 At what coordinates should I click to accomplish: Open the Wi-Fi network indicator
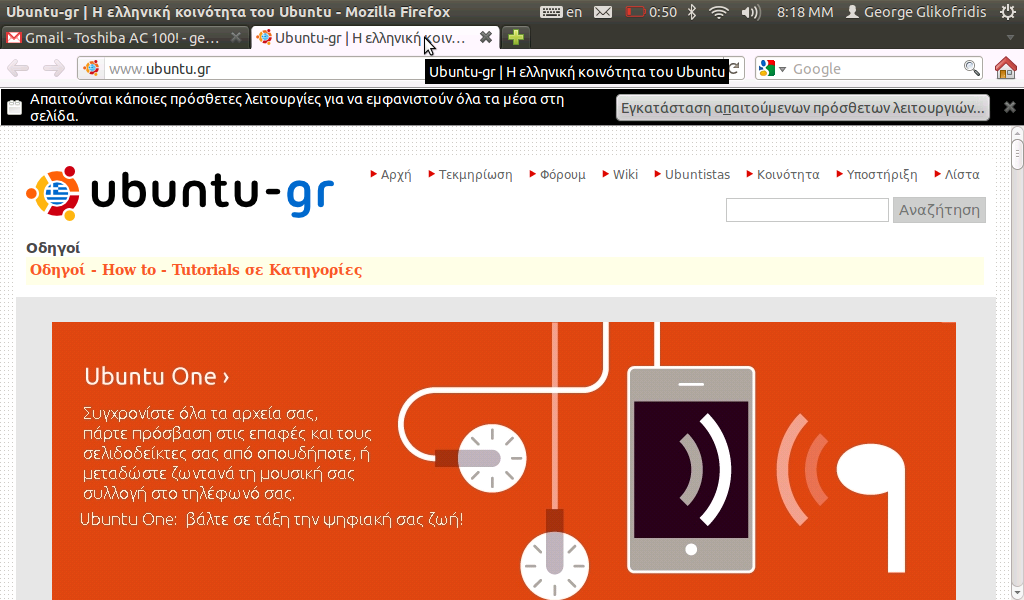click(719, 12)
